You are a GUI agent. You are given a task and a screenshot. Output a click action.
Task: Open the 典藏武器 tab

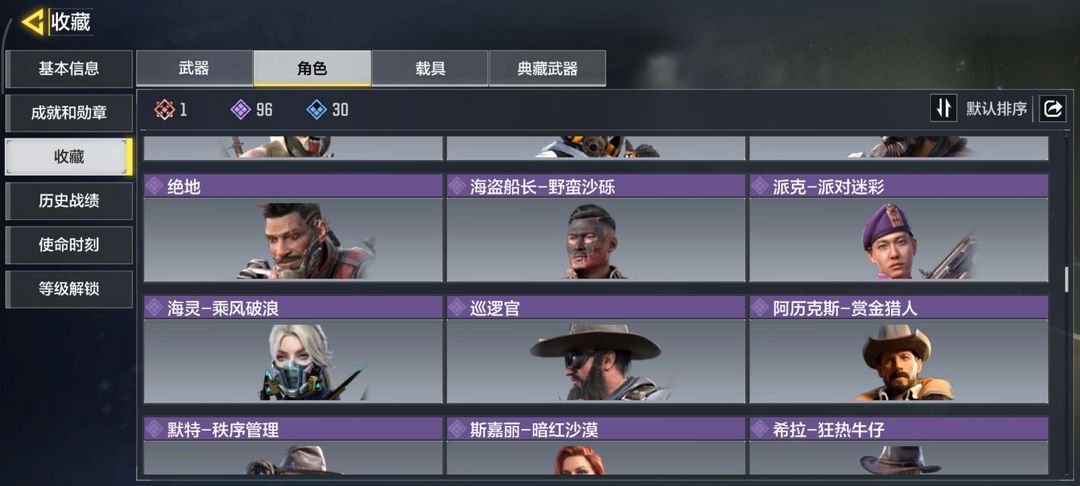point(548,68)
